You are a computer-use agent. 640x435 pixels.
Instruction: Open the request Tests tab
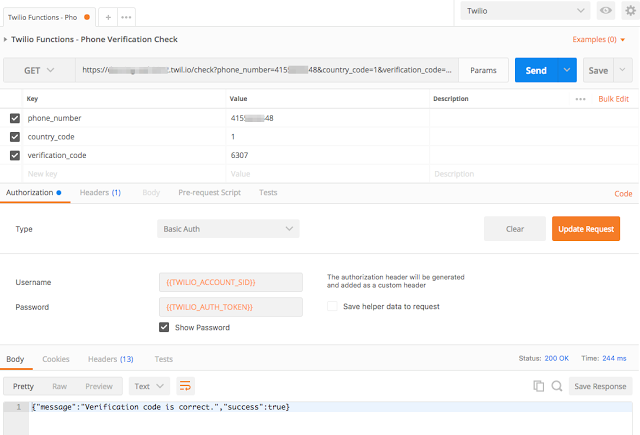click(x=268, y=193)
